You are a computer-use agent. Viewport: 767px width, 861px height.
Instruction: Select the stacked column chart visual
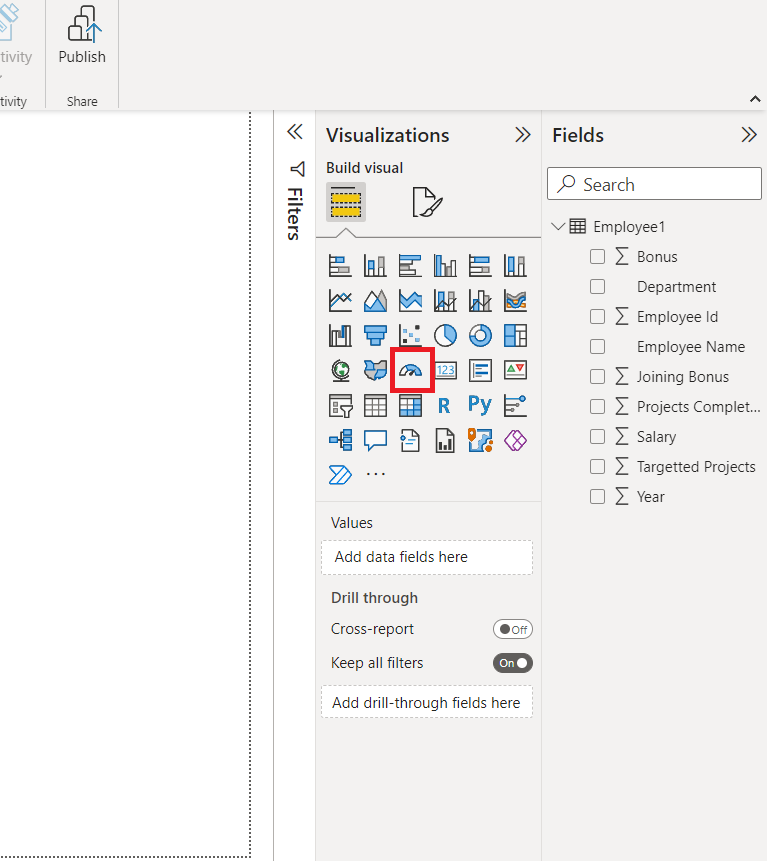pyautogui.click(x=375, y=266)
